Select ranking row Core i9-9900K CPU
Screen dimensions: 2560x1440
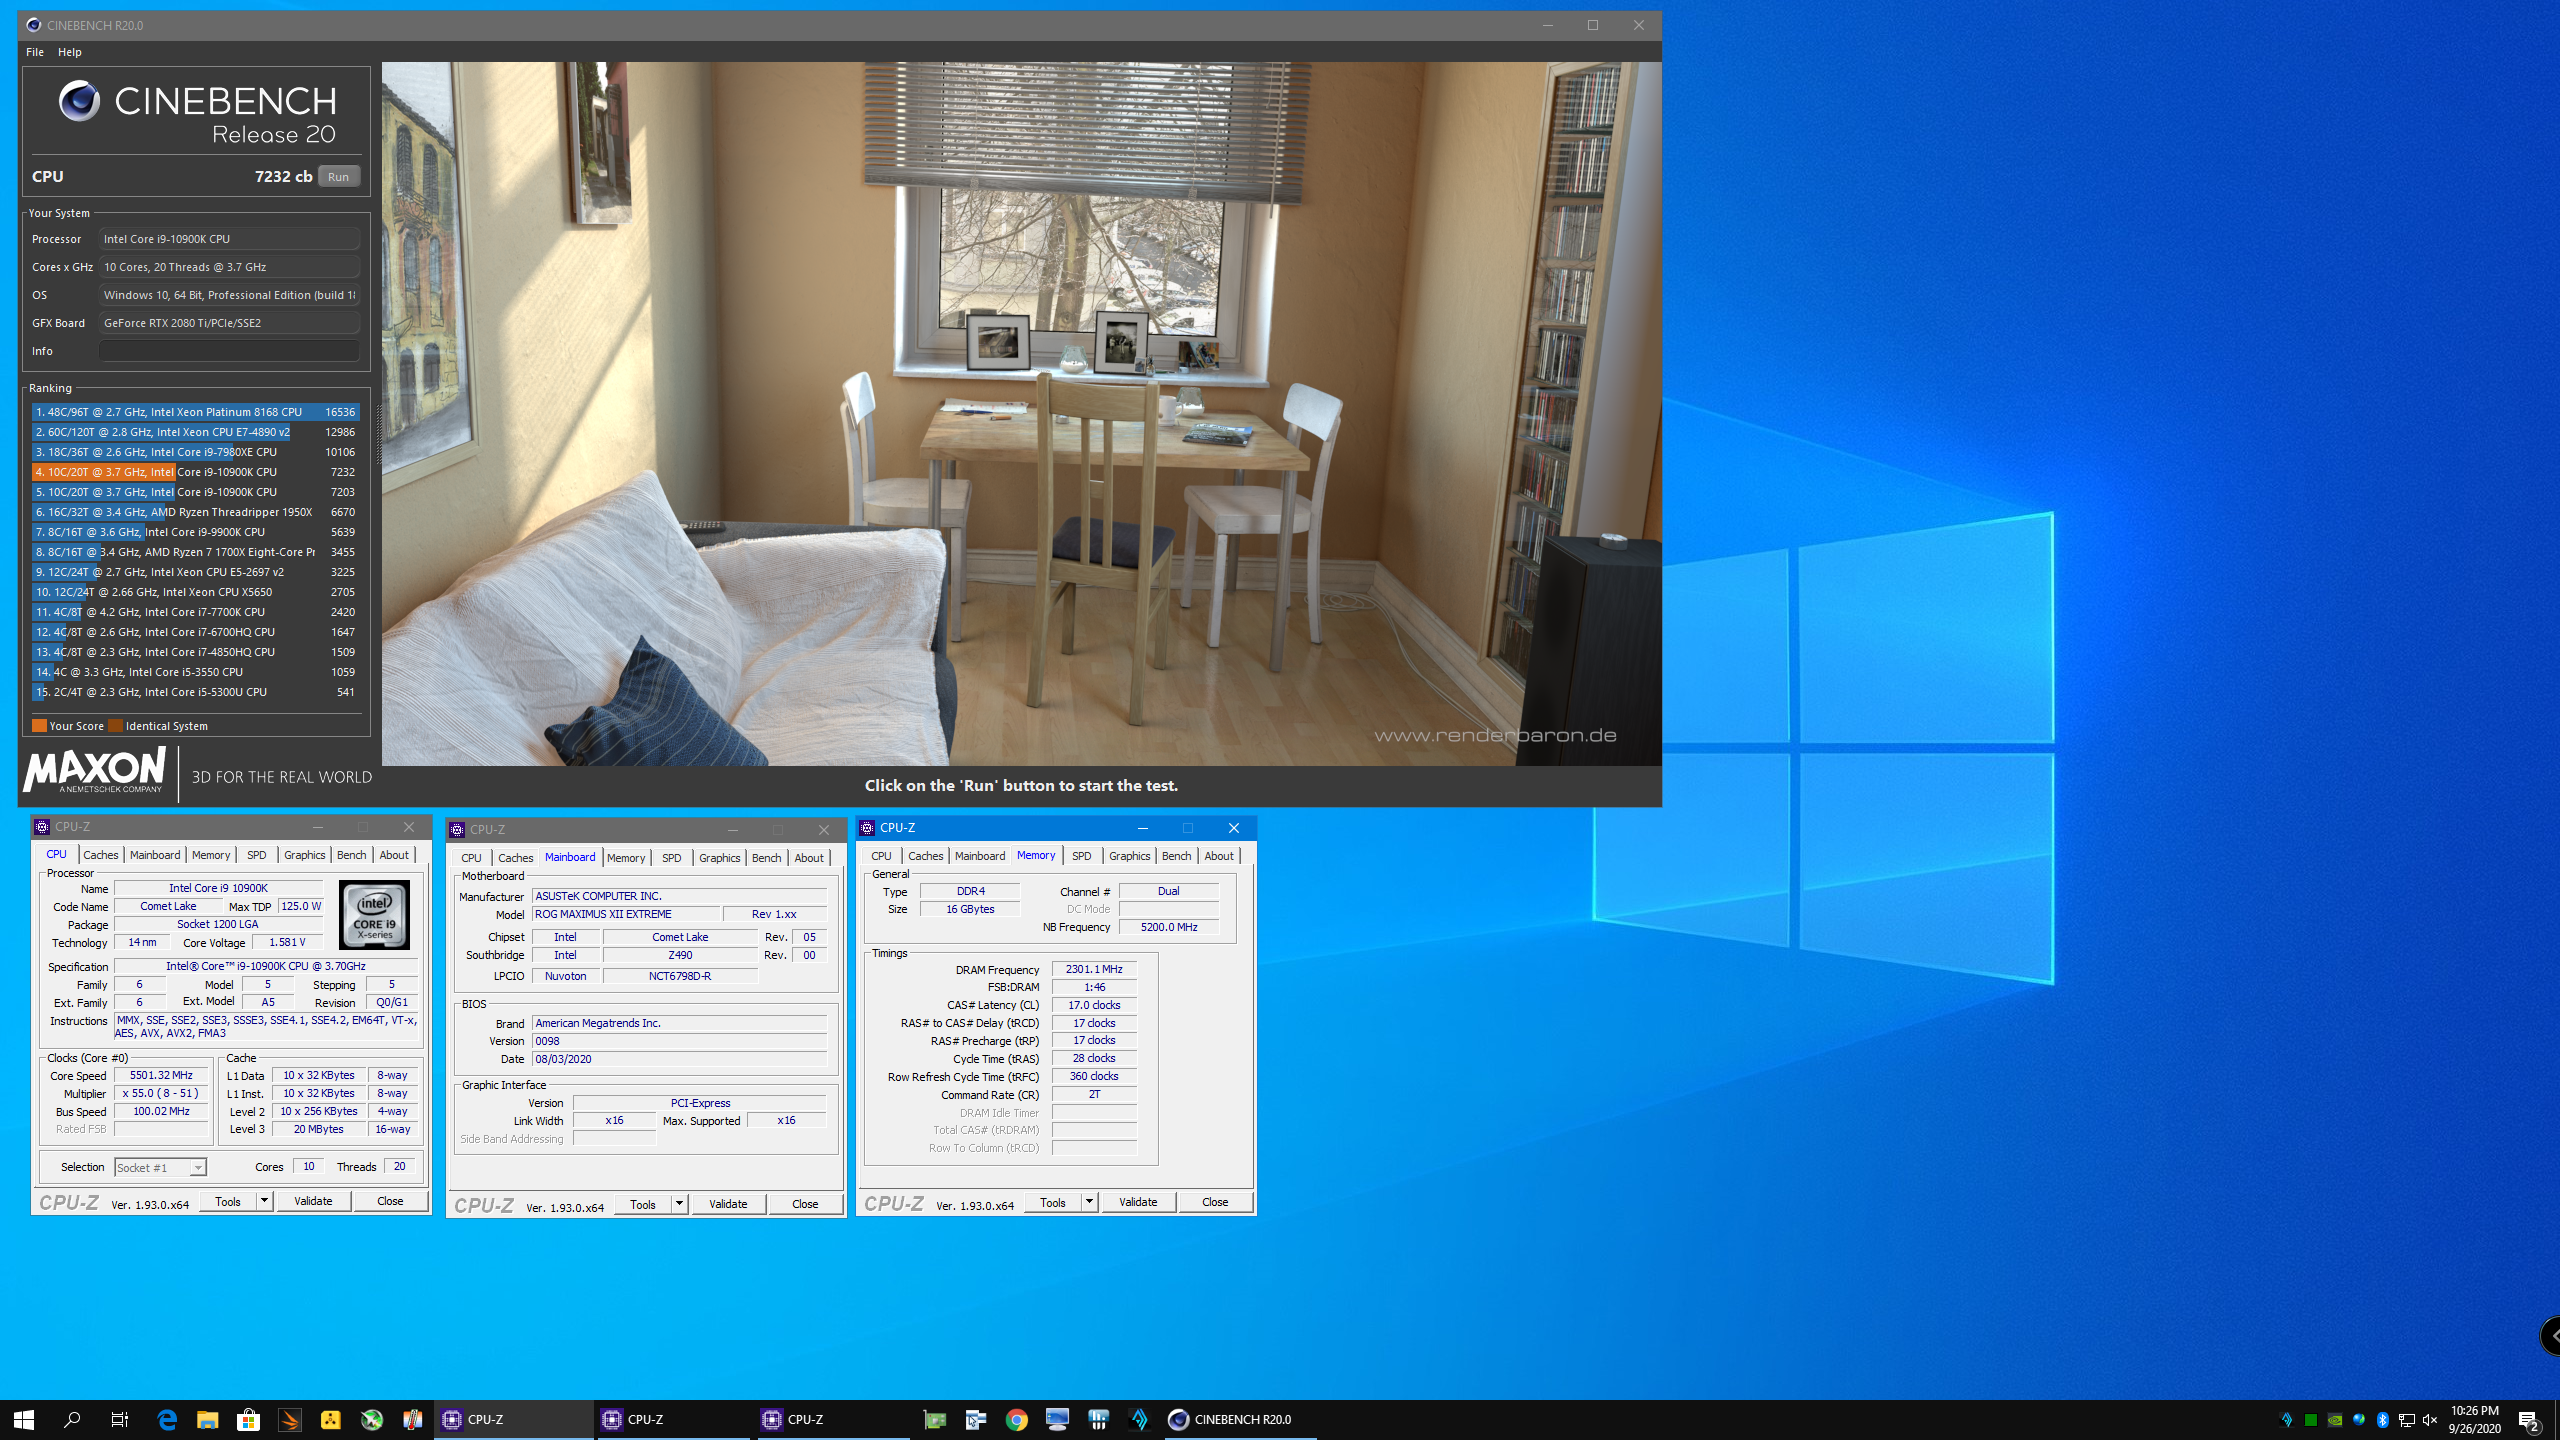[x=195, y=532]
